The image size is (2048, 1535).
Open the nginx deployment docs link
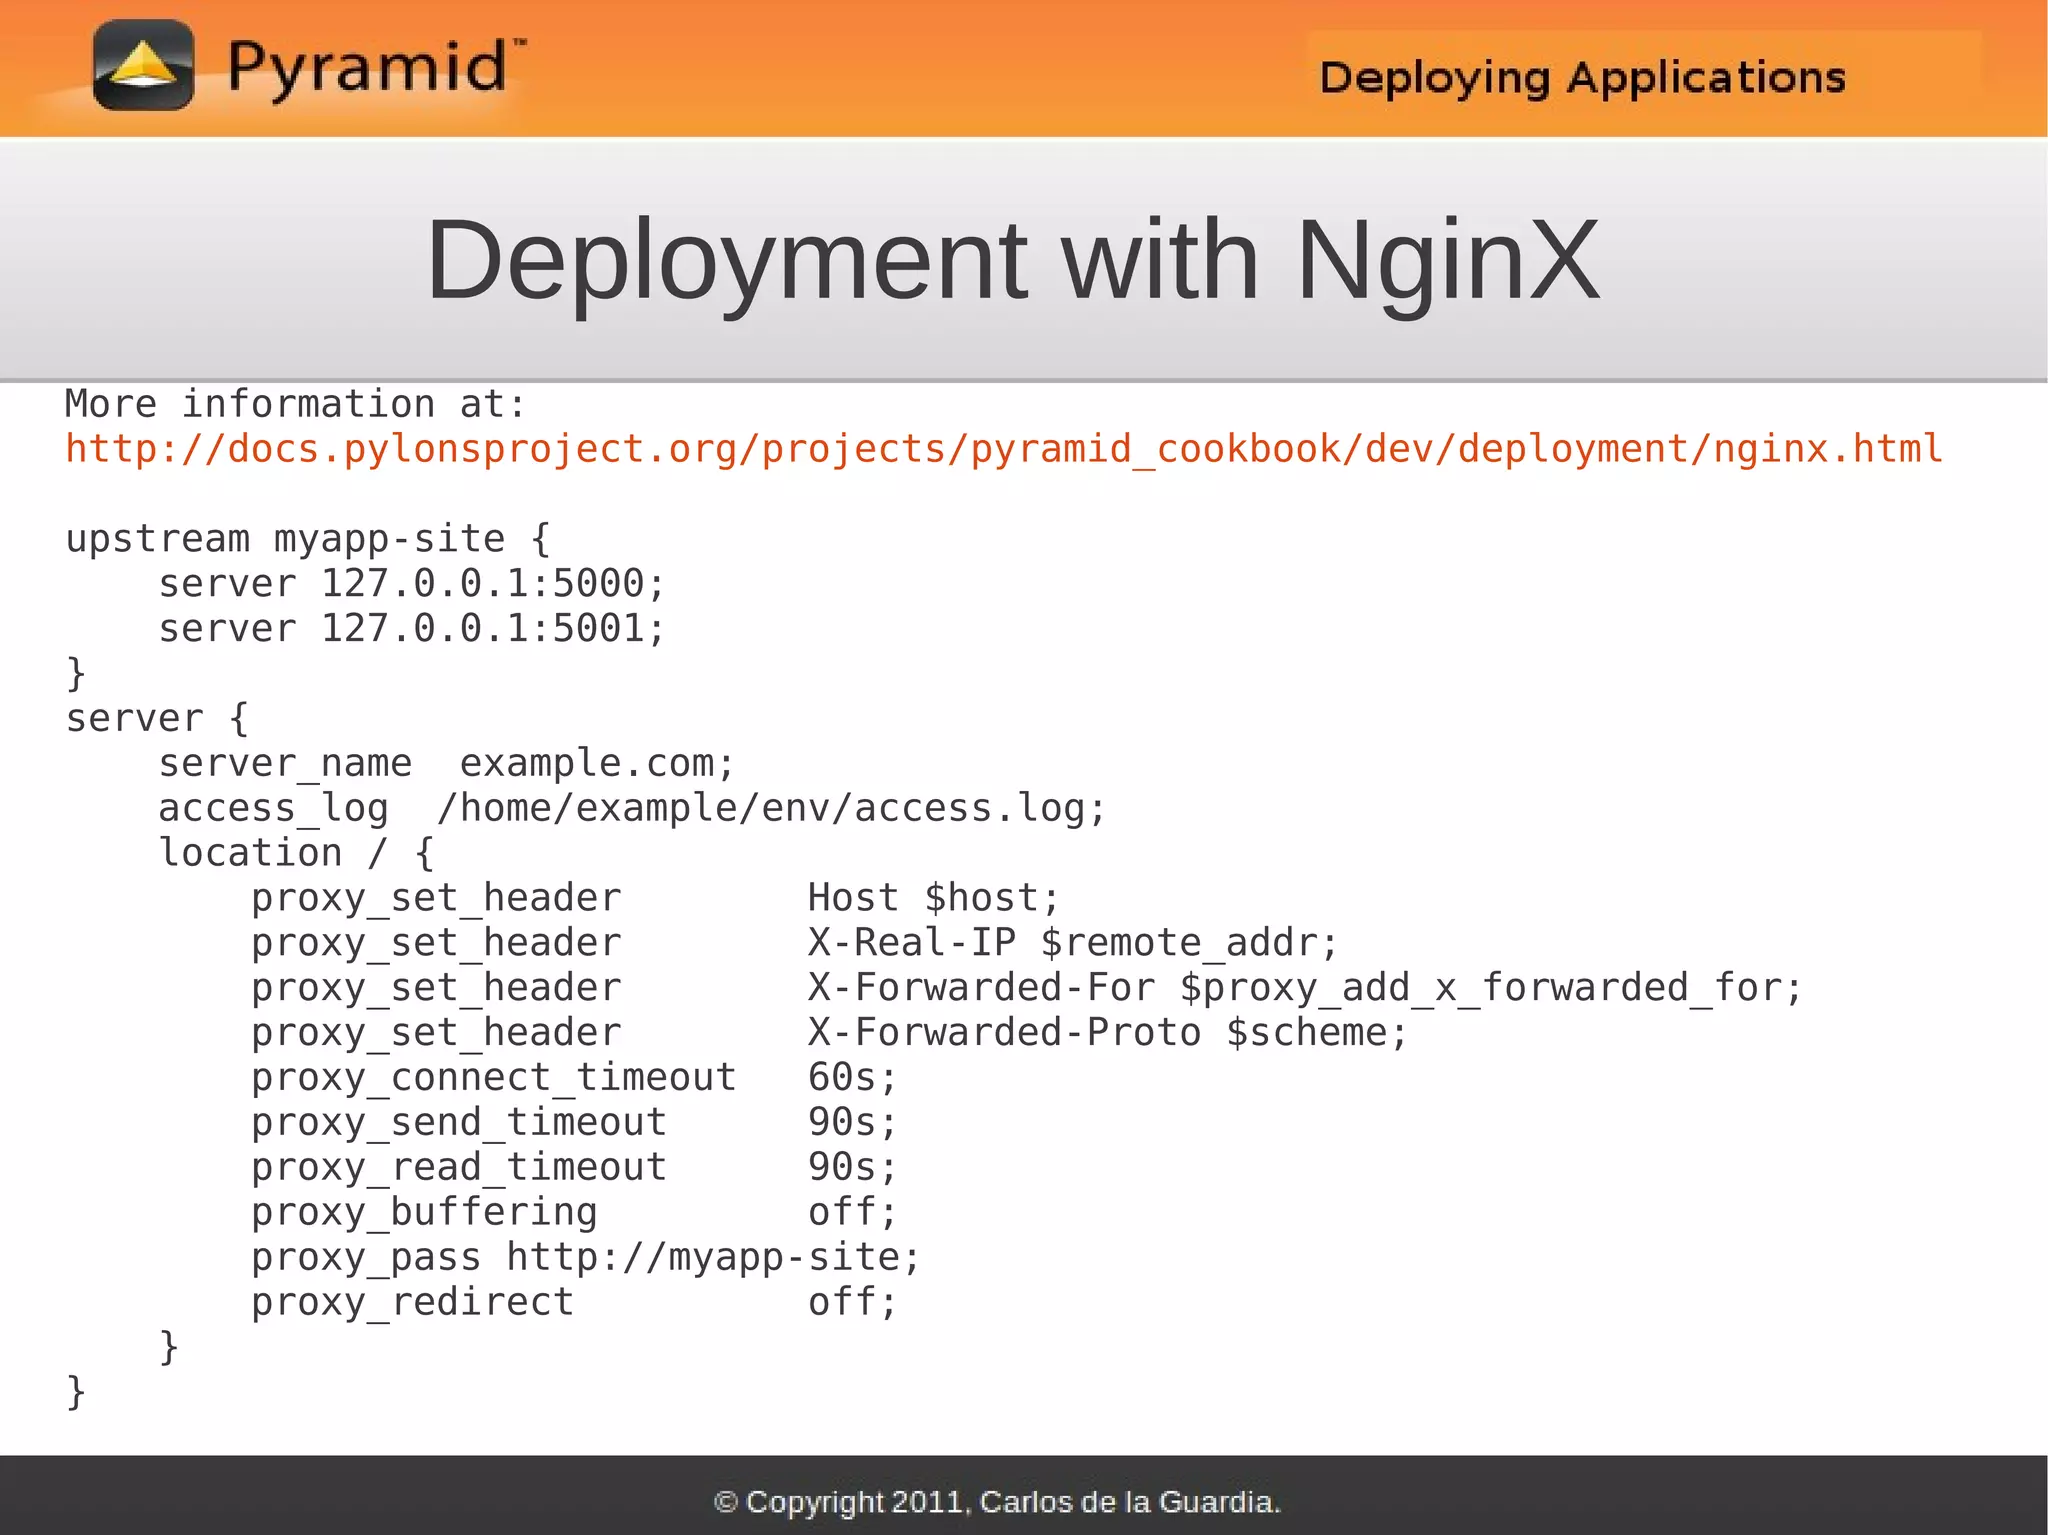[1004, 449]
